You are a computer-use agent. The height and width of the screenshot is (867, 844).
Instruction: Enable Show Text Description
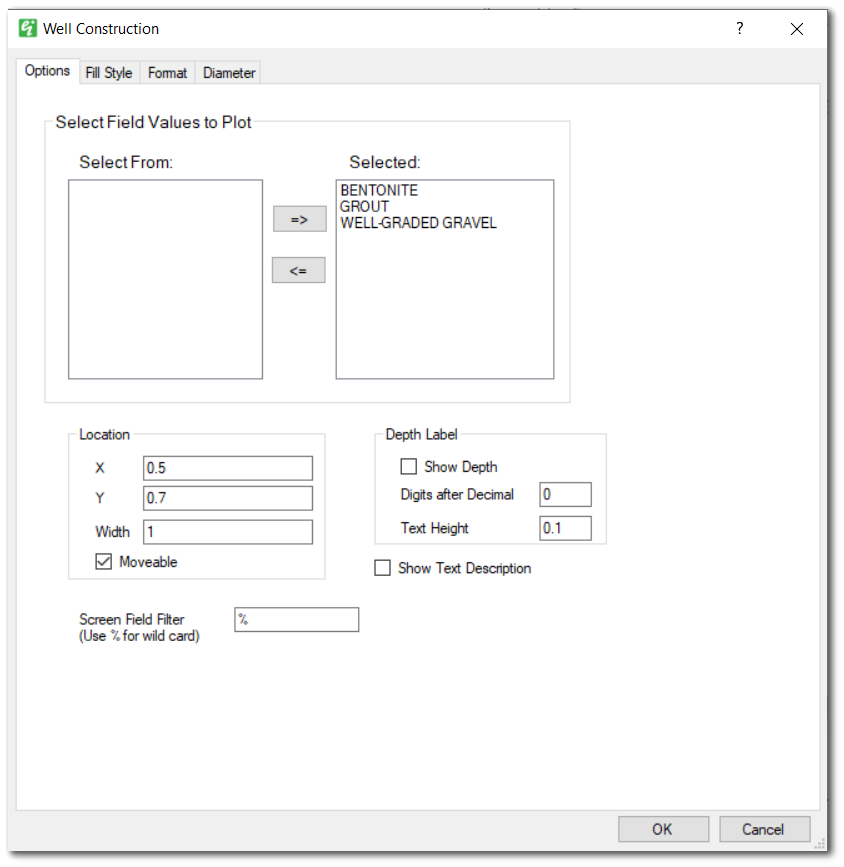[382, 567]
